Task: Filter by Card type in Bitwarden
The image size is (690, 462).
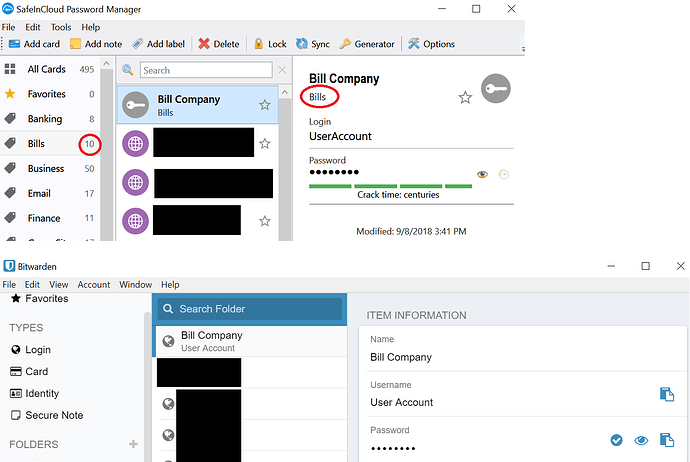Action: click(x=29, y=372)
